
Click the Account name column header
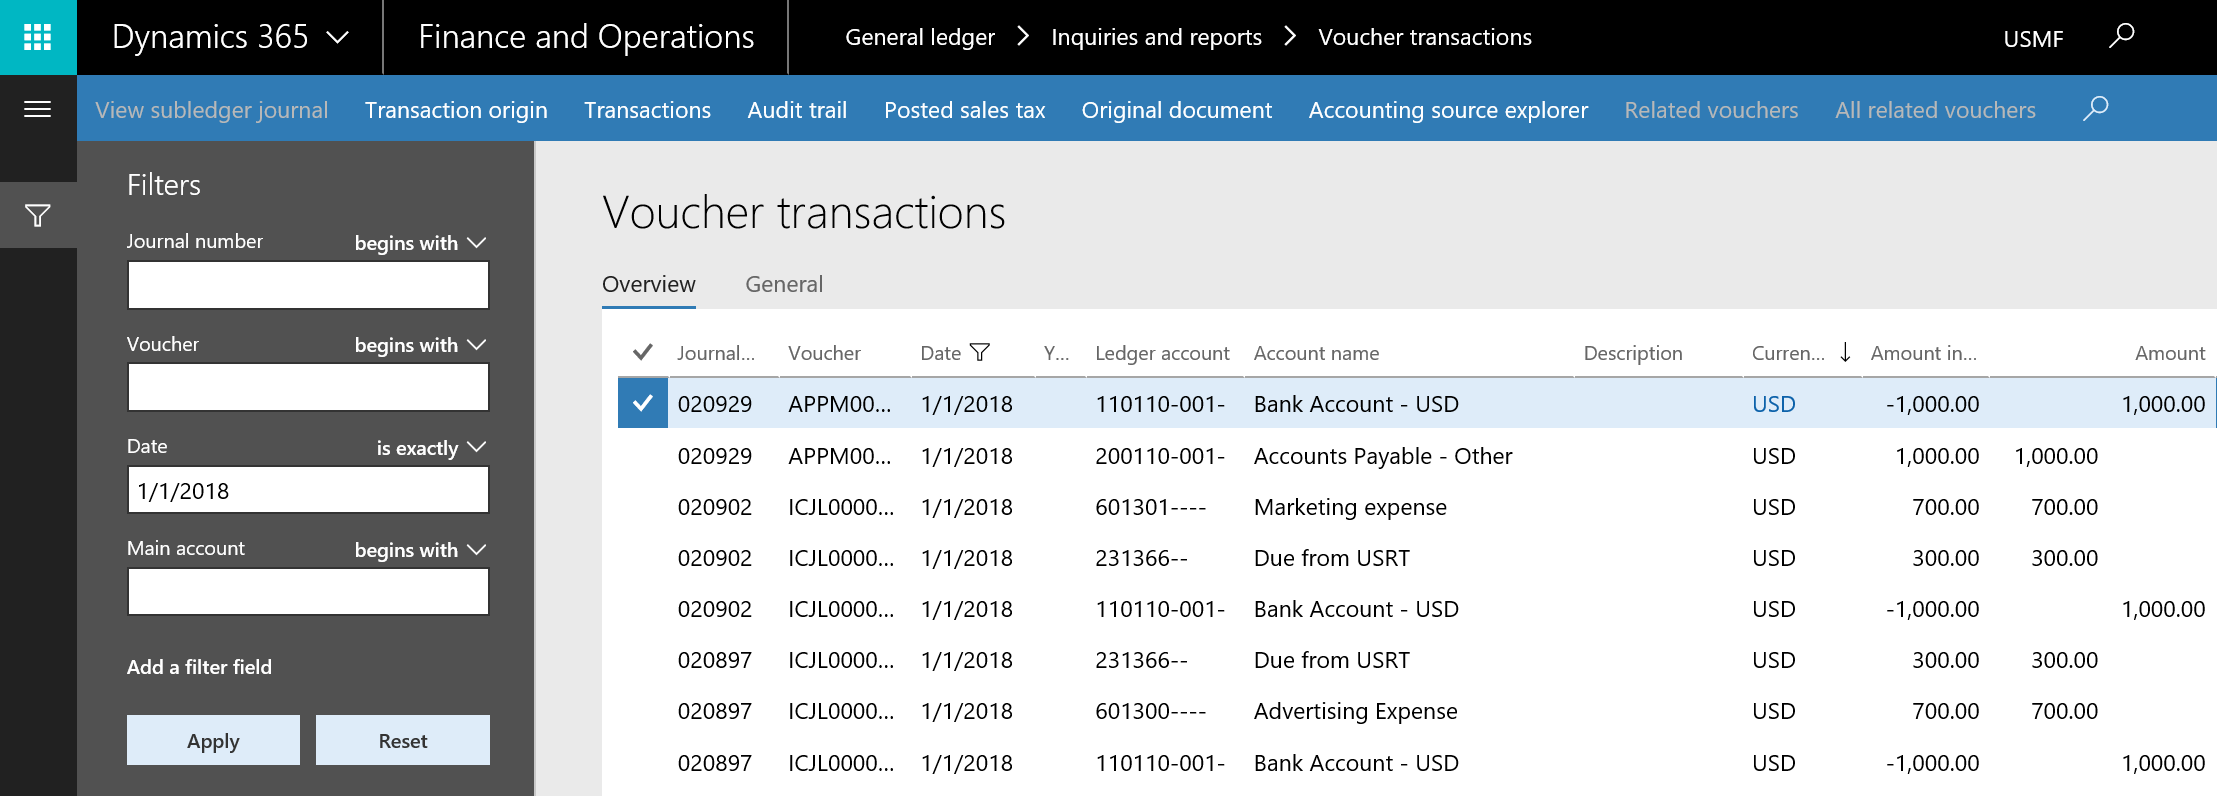click(x=1316, y=352)
